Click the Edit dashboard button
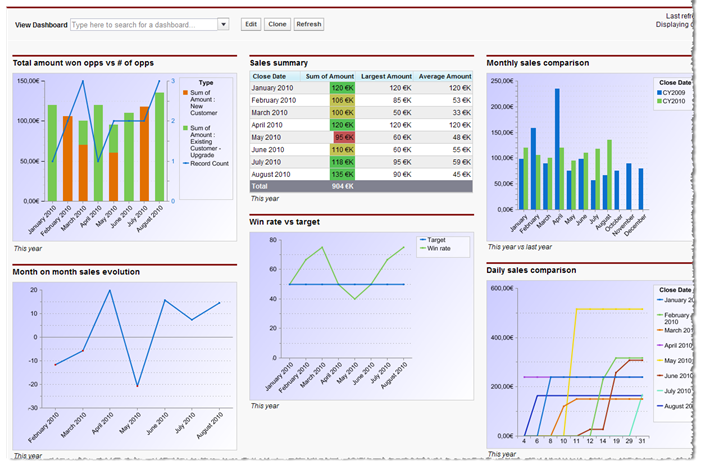The image size is (702, 464). (251, 24)
